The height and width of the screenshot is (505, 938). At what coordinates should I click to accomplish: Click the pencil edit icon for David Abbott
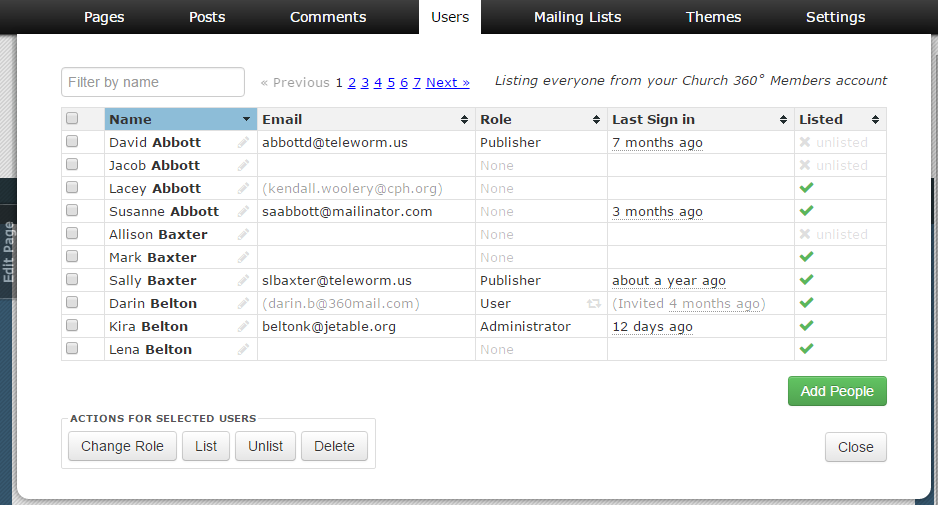pos(243,143)
